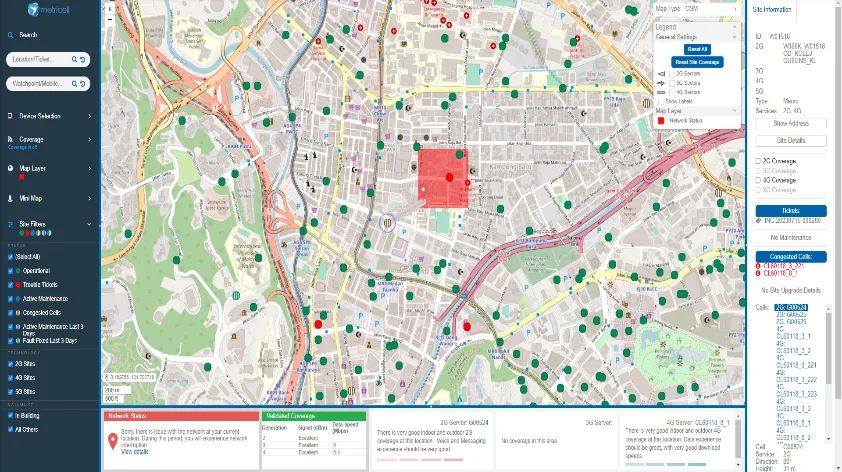Click the Cells list scrollbar down arrow
The width and height of the screenshot is (842, 472).
click(x=829, y=439)
